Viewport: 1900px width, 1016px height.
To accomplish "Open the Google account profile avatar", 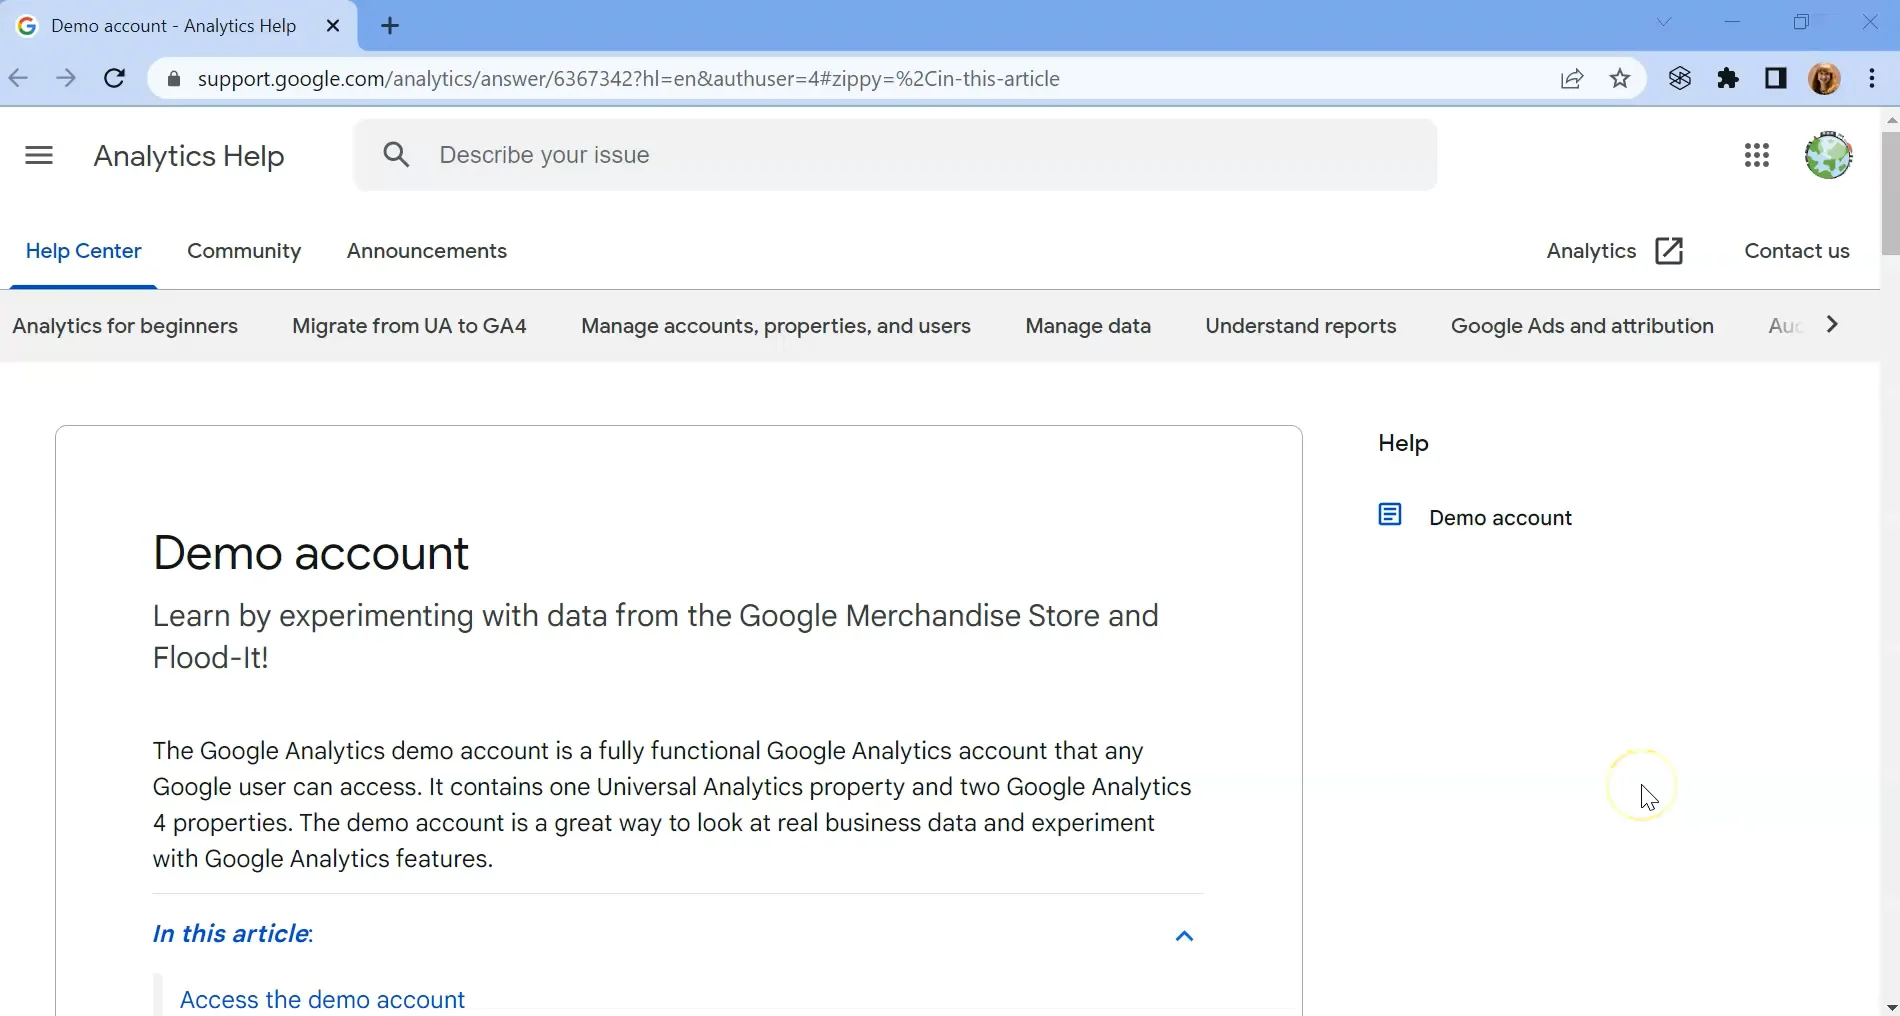I will [1827, 155].
